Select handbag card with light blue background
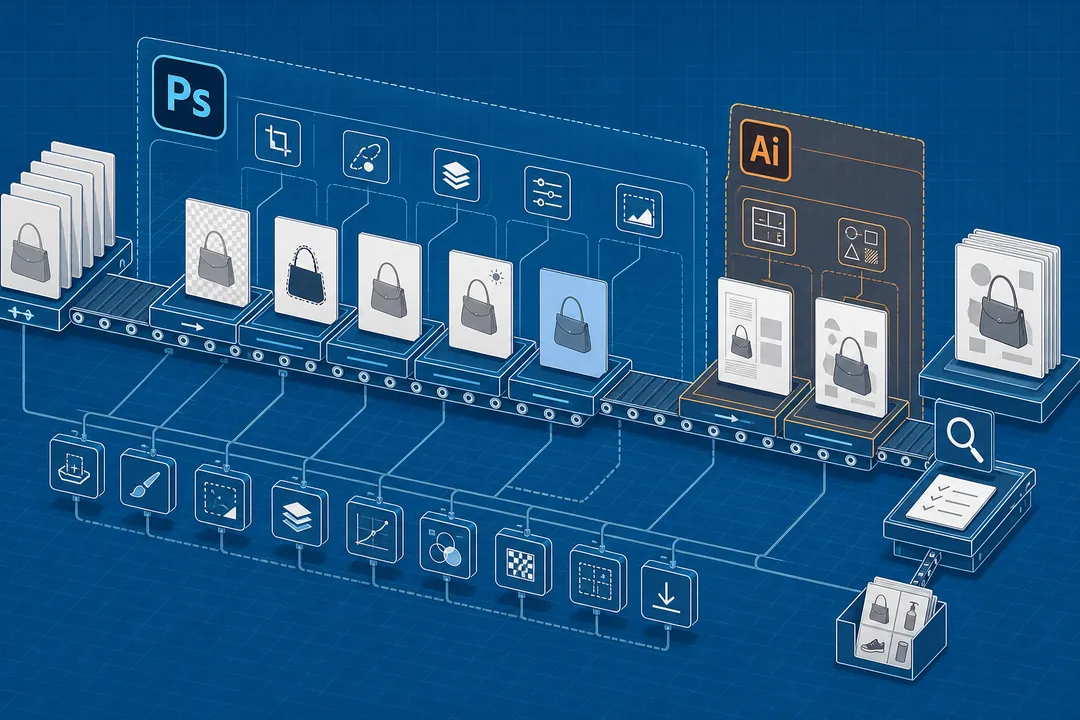Screen dimensions: 1080x720 pyautogui.click(x=573, y=322)
